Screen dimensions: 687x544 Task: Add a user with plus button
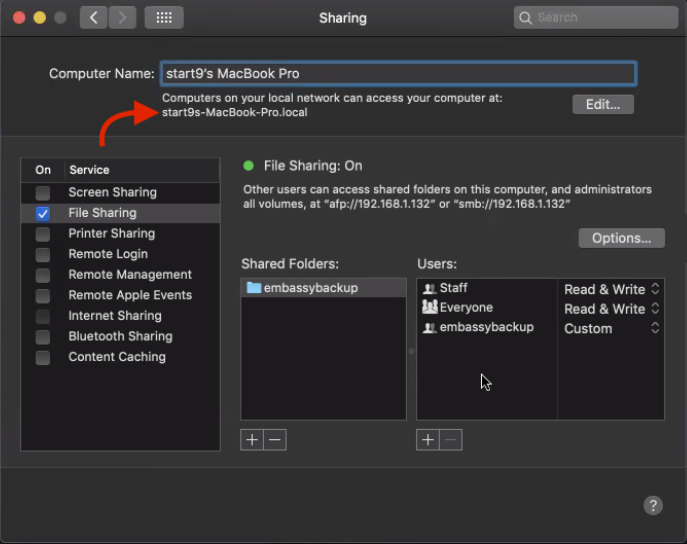point(427,440)
